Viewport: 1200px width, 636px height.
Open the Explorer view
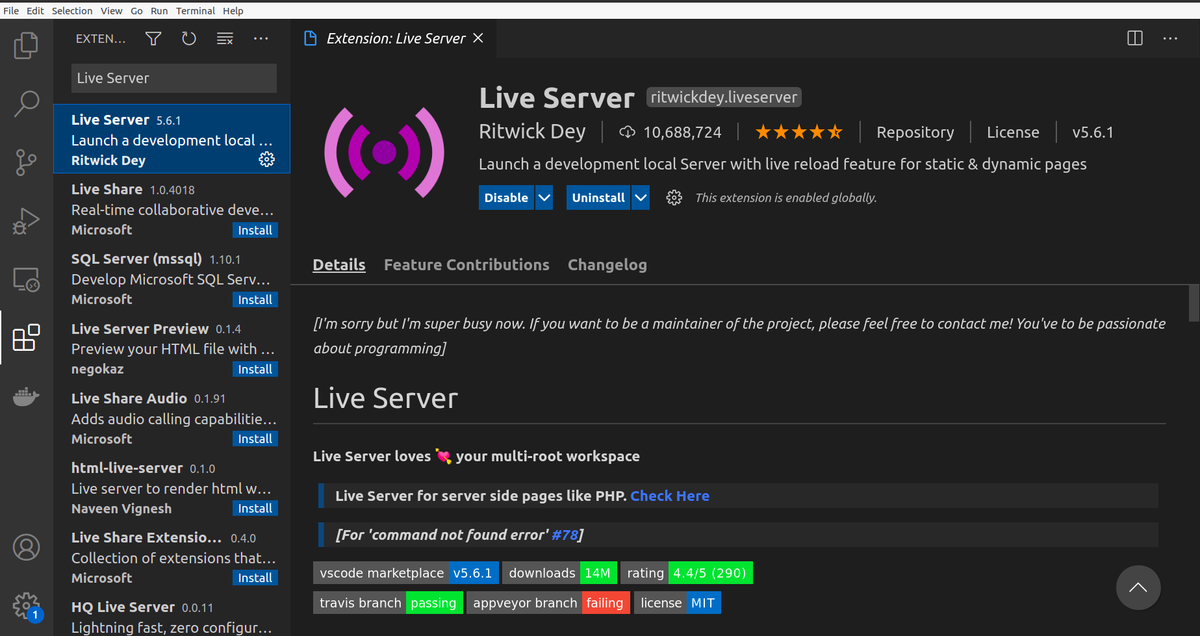coord(26,45)
